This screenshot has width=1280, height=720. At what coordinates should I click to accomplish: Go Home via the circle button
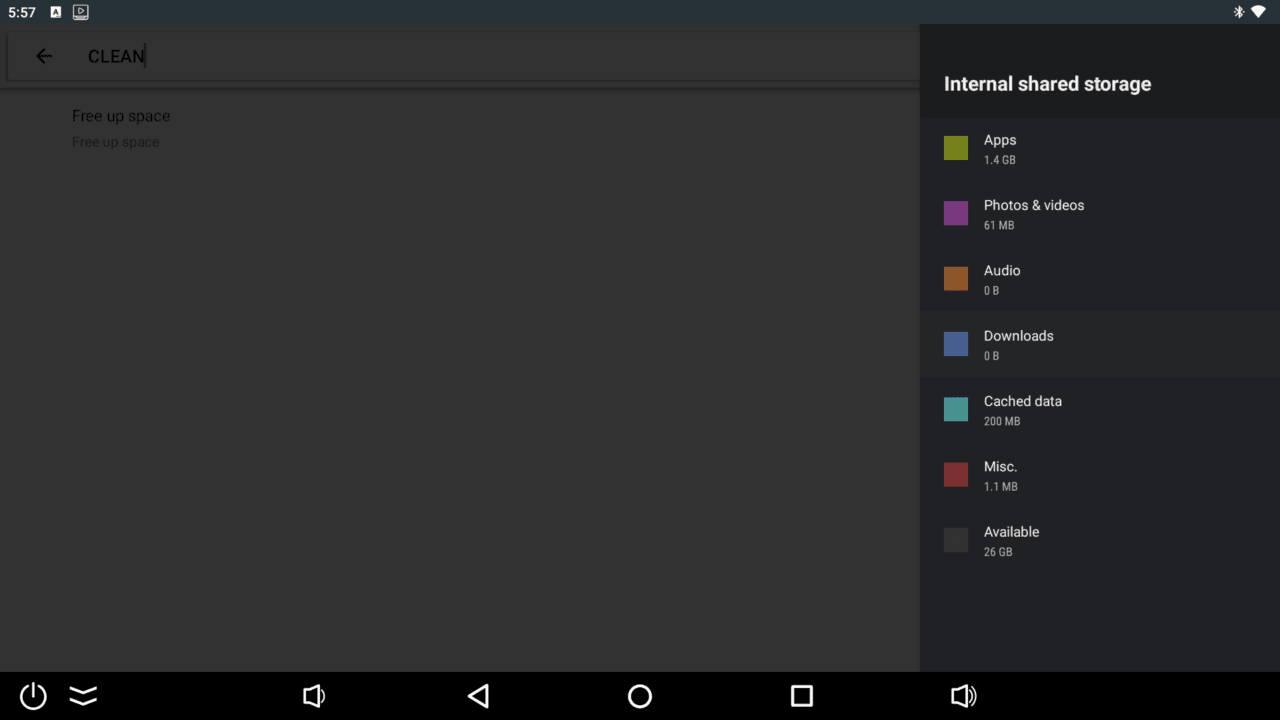coord(640,696)
